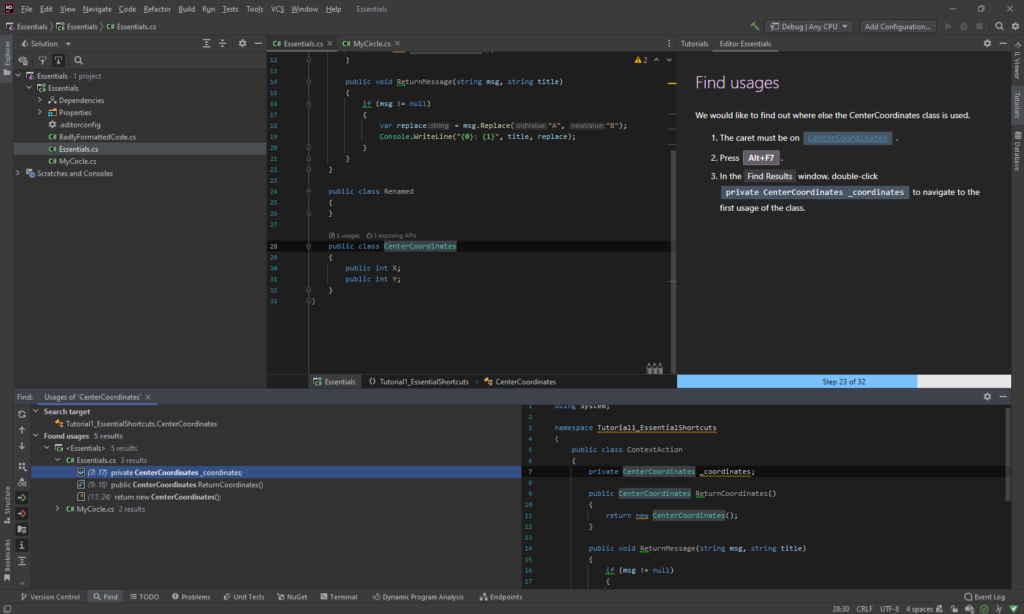
Task: Open Solution explorer settings gear
Action: (242, 44)
